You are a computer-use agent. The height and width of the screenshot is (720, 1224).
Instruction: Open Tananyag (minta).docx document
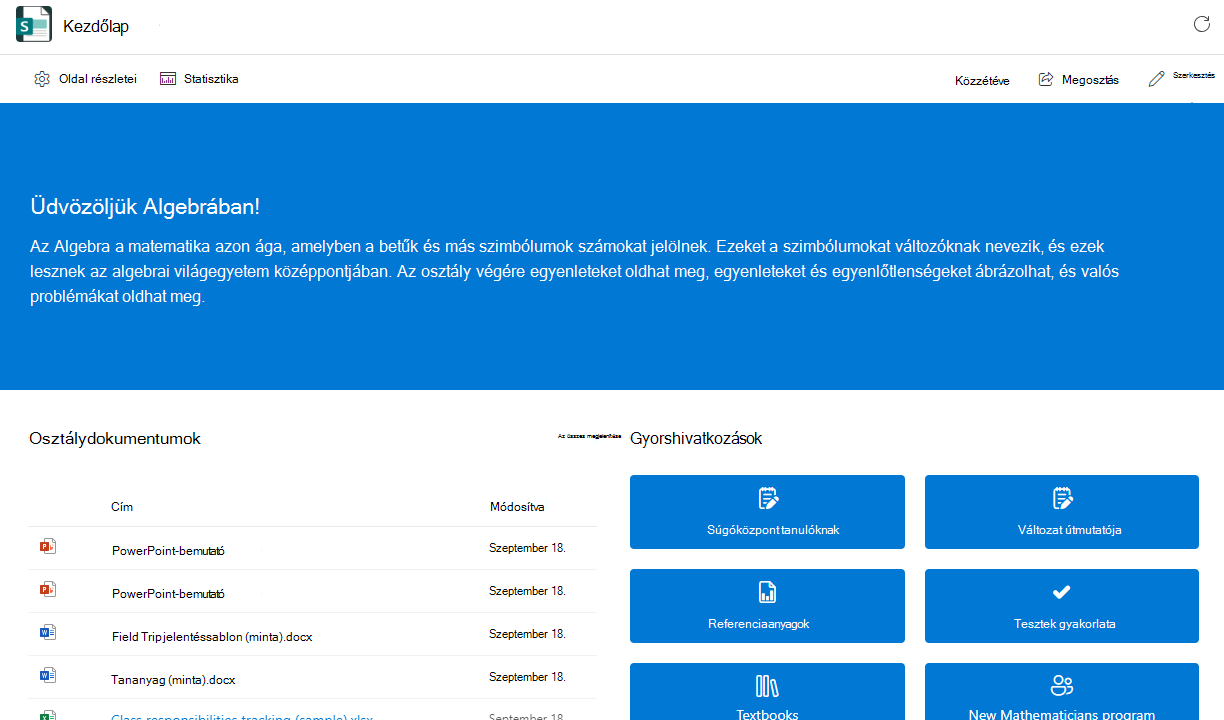click(x=174, y=679)
